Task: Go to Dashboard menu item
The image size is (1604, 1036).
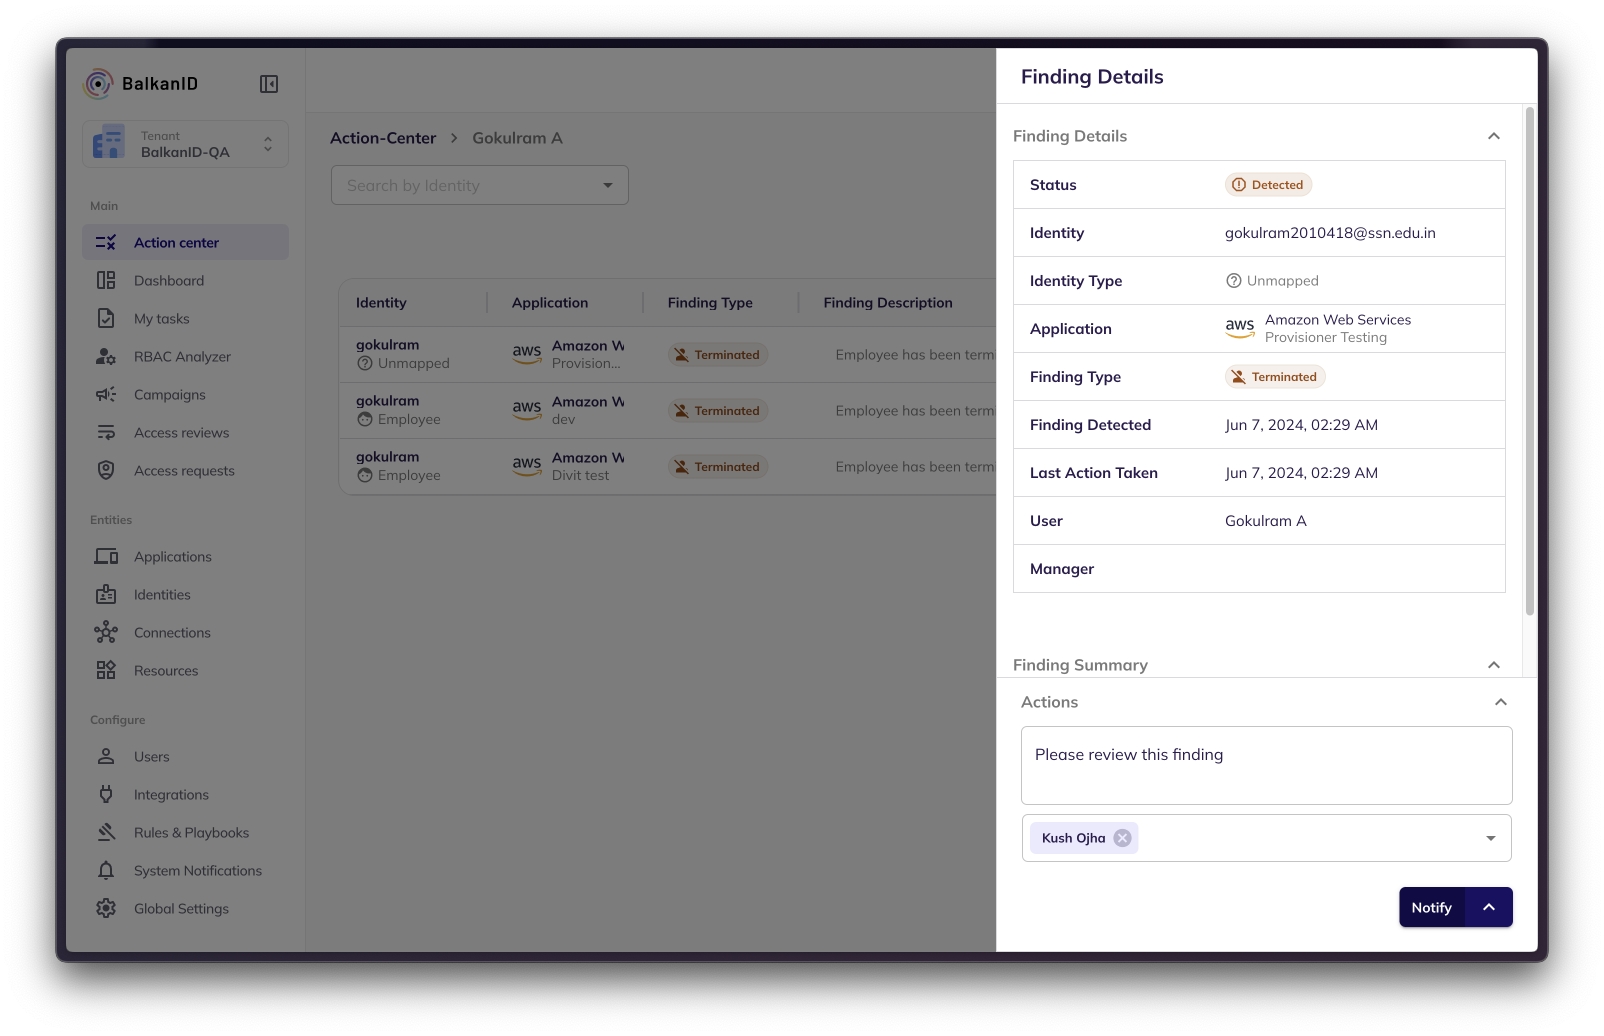Action: coord(185,280)
